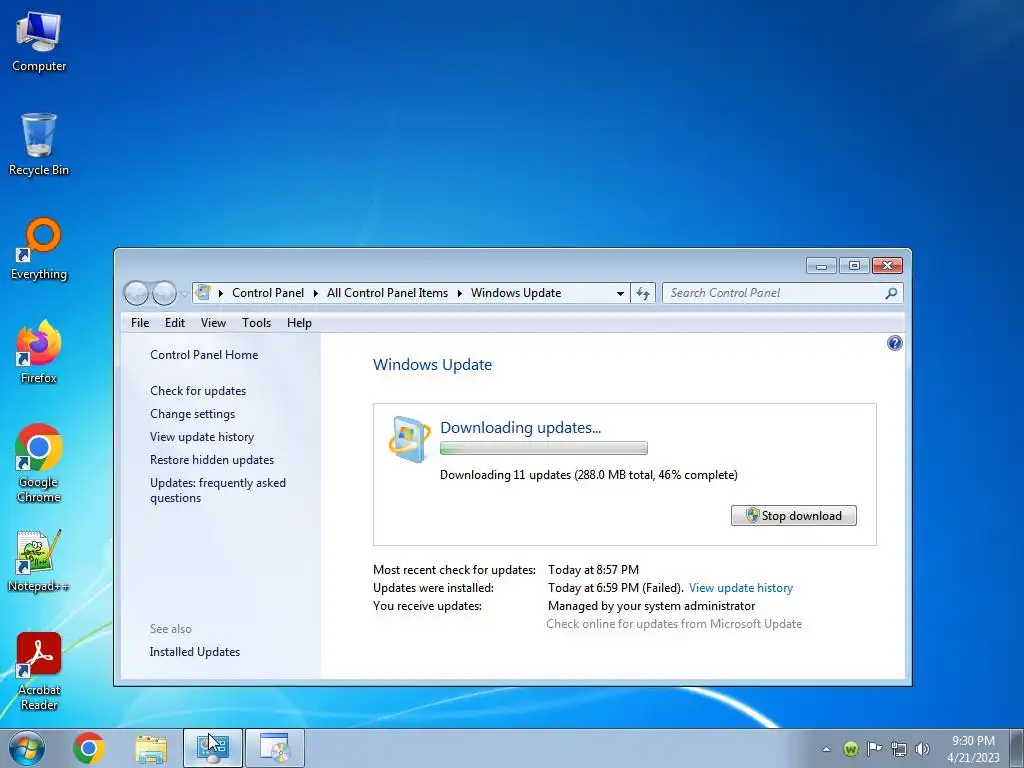Viewport: 1024px width, 768px height.
Task: Click the Show desktop strip
Action: tap(1017, 748)
